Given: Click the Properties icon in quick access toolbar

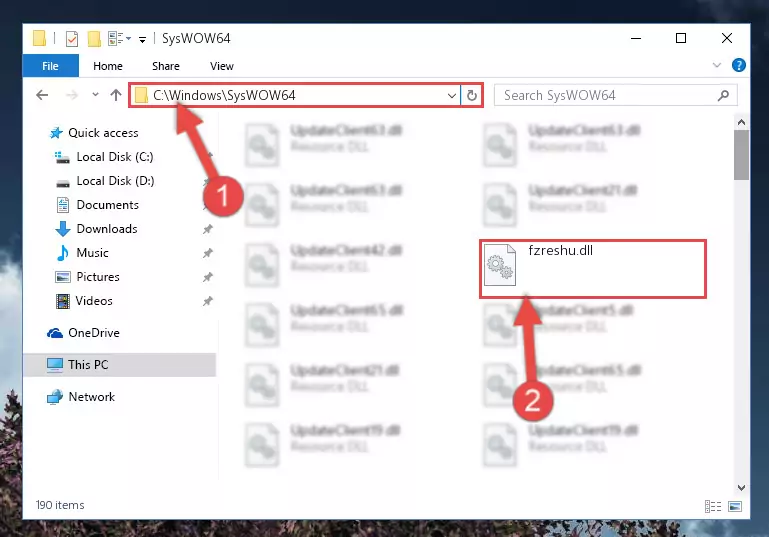Looking at the screenshot, I should click(72, 38).
